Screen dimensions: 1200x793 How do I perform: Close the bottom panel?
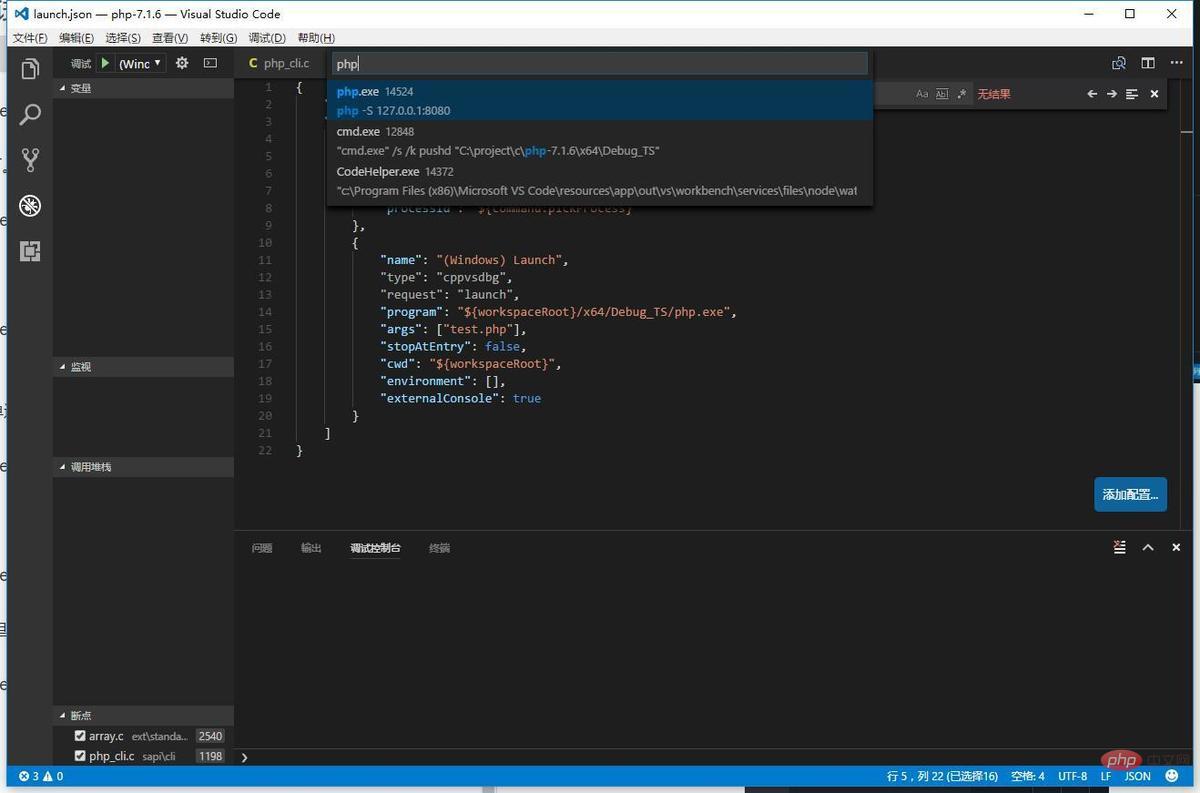tap(1176, 548)
